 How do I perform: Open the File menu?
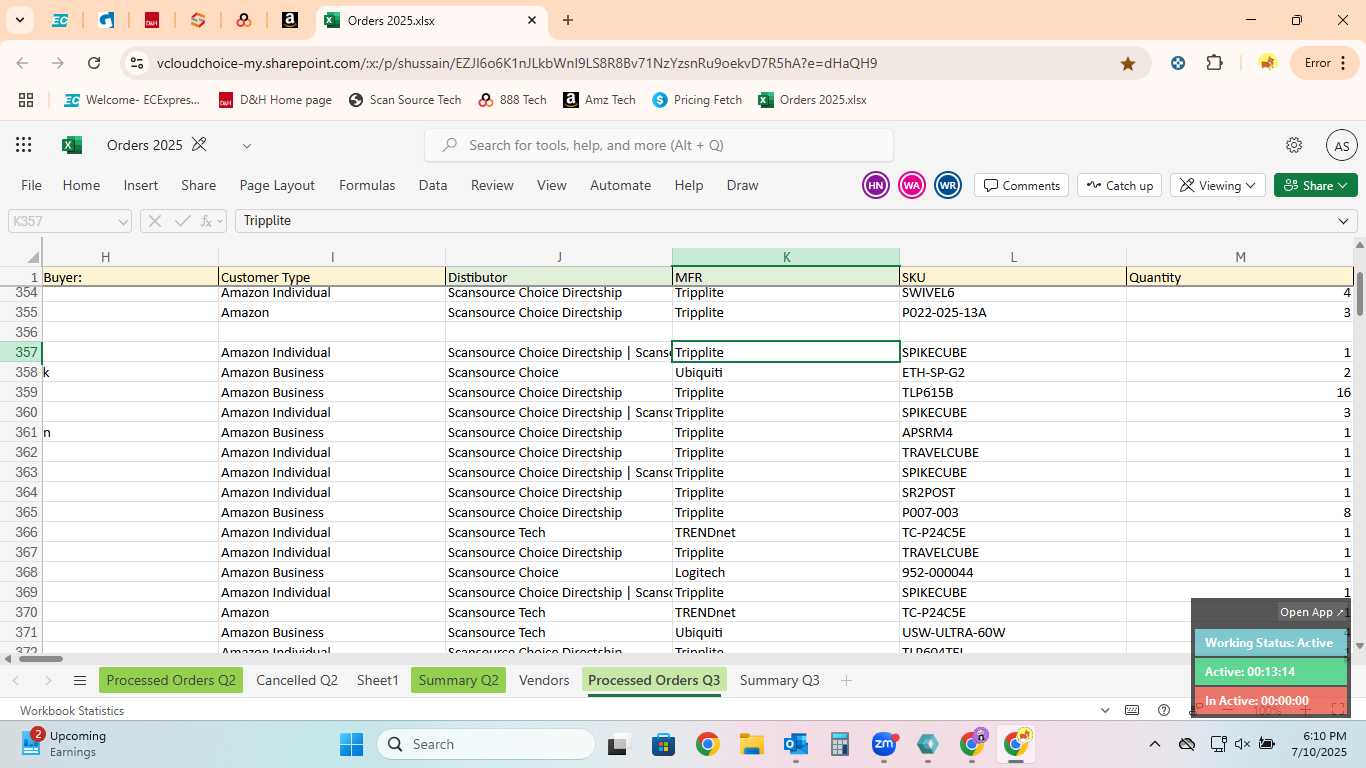point(32,185)
